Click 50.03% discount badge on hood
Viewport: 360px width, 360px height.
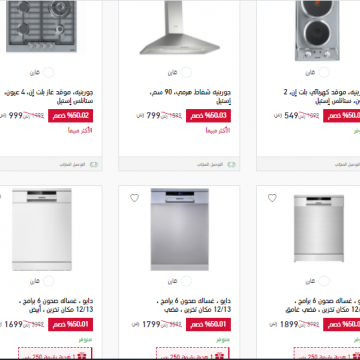click(208, 116)
